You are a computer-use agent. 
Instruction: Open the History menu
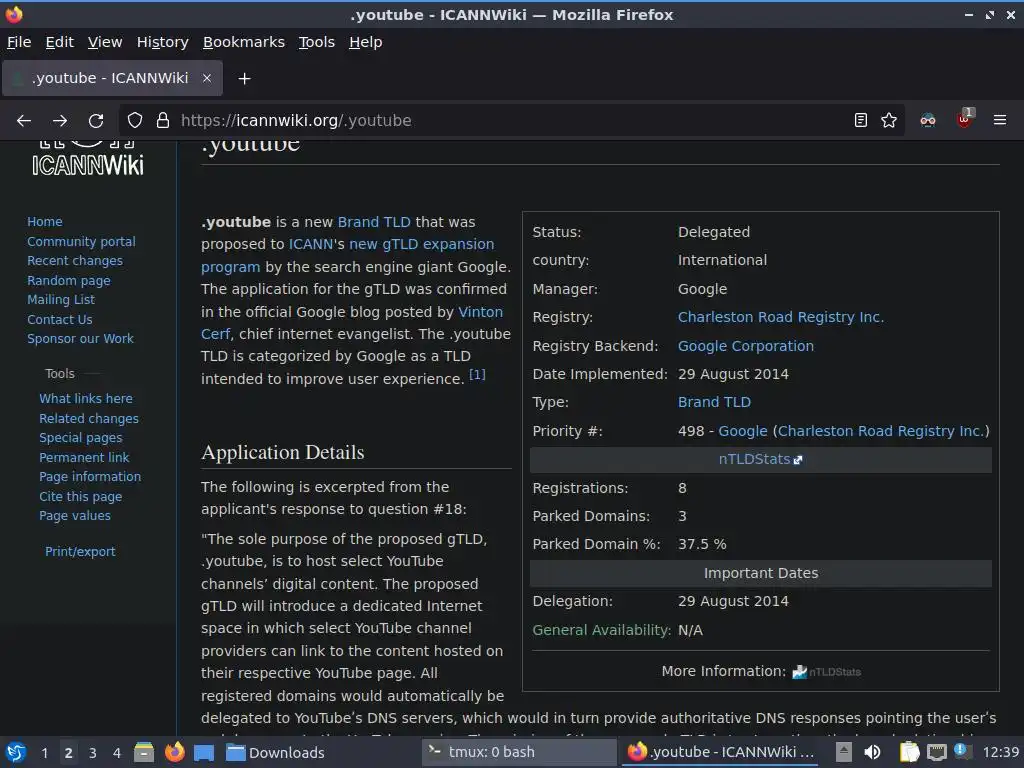[163, 42]
